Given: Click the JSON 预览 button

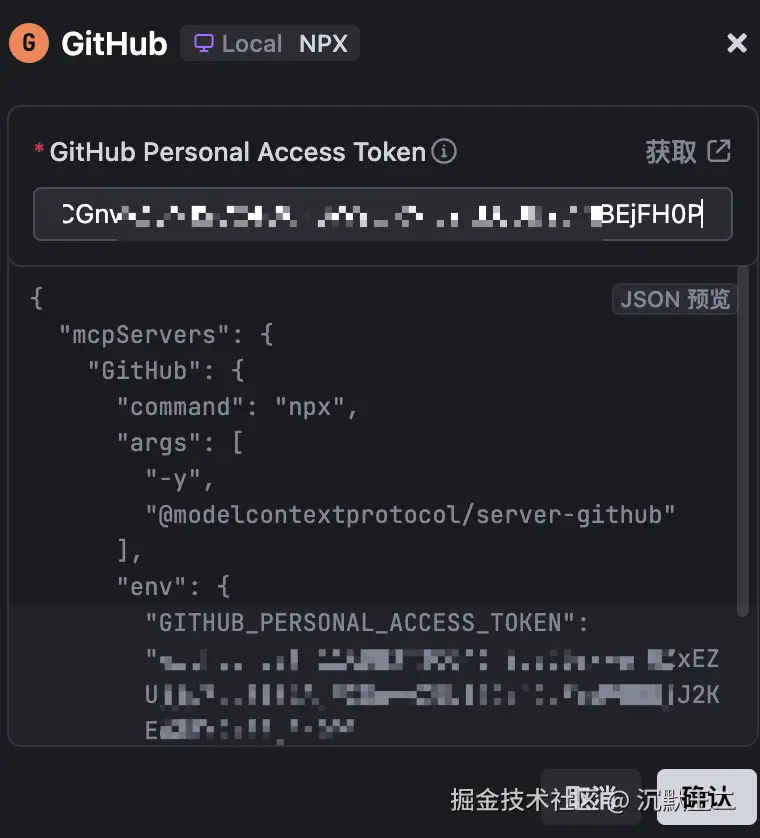Looking at the screenshot, I should (x=675, y=299).
